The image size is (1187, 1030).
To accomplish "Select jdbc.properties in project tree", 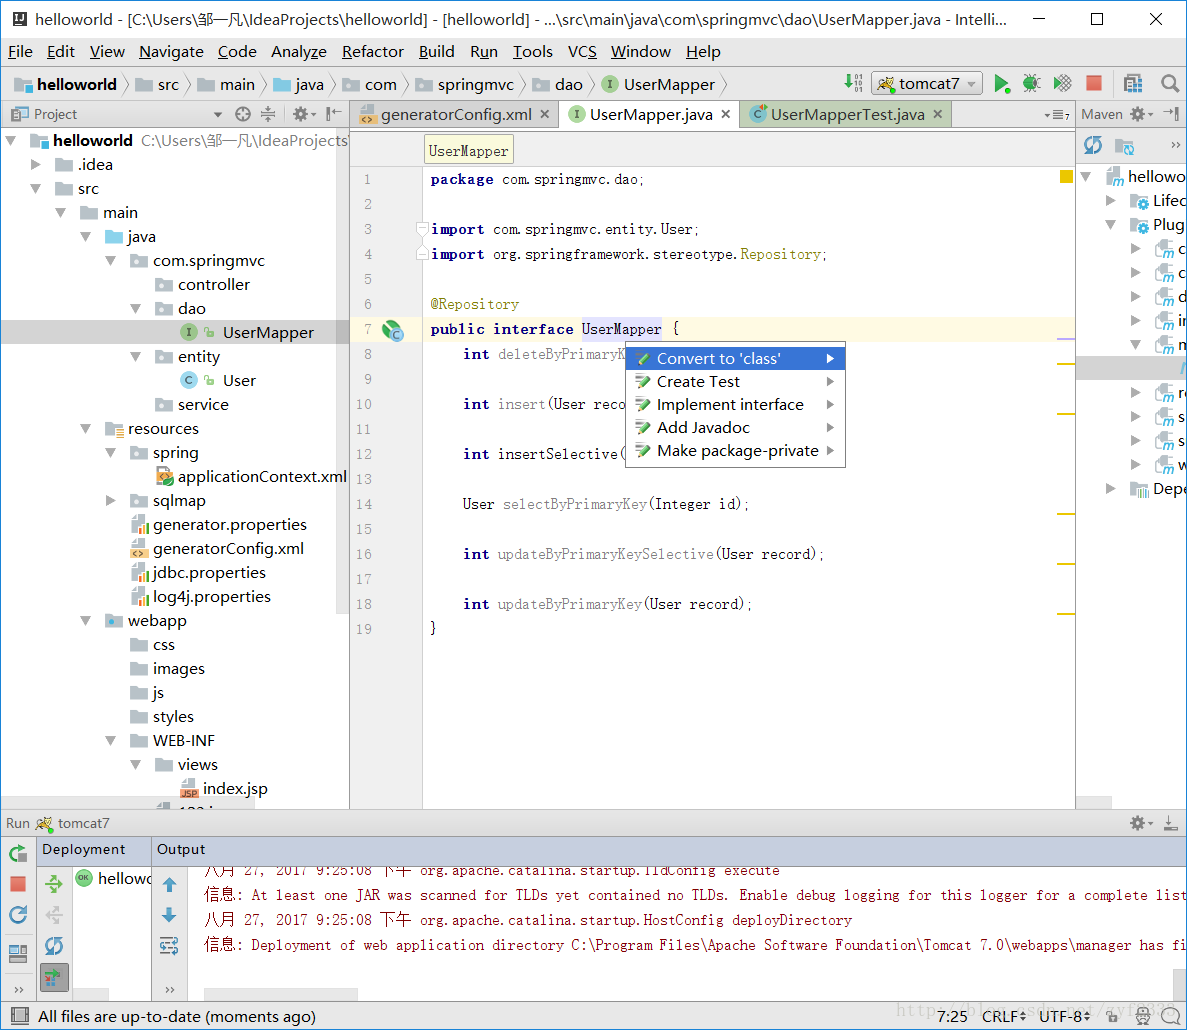I will (199, 572).
